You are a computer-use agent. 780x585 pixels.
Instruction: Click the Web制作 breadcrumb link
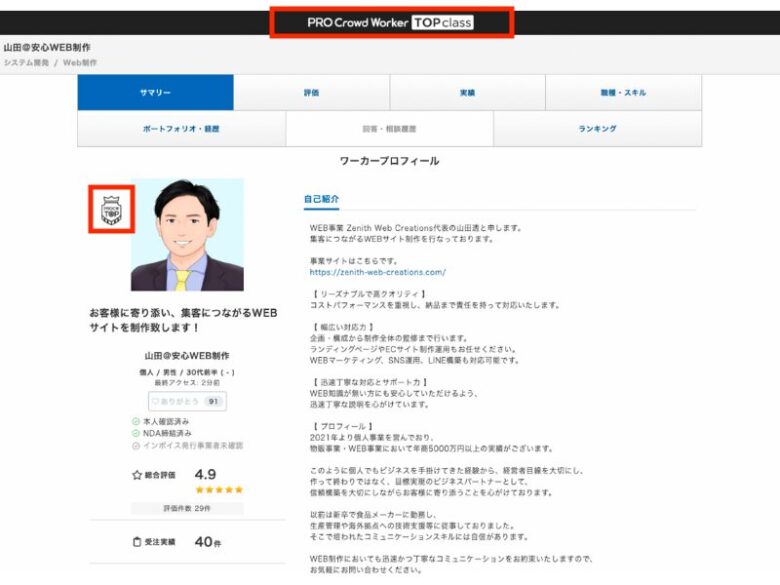(80, 62)
